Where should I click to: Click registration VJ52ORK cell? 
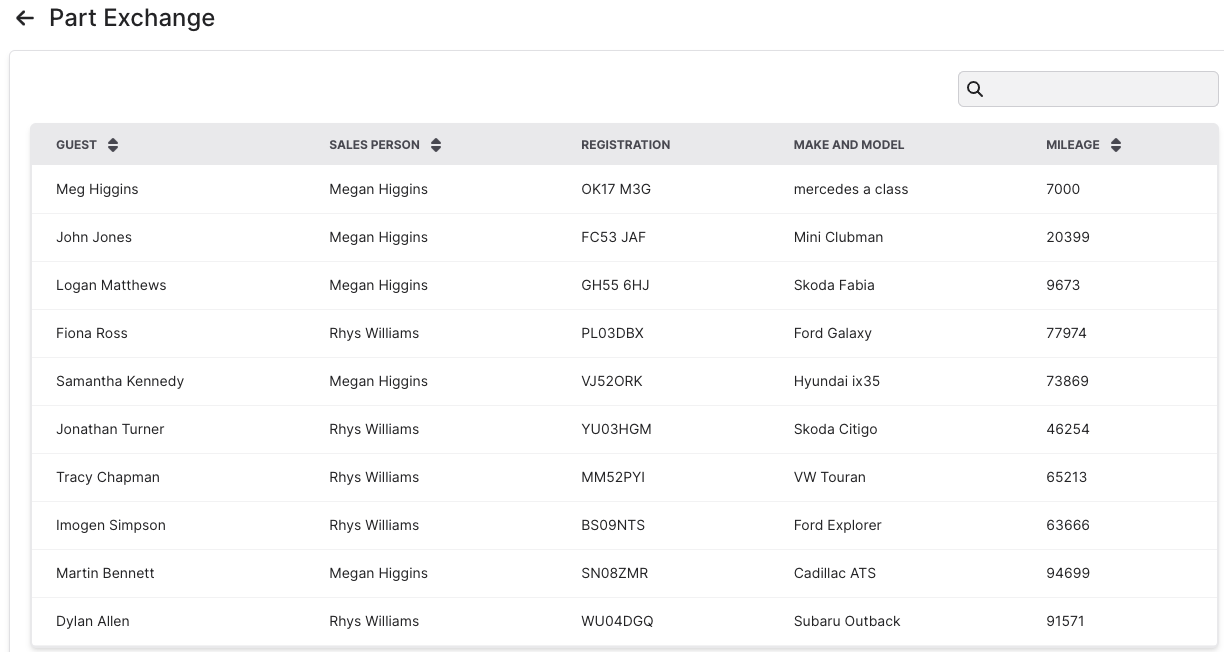pos(611,381)
